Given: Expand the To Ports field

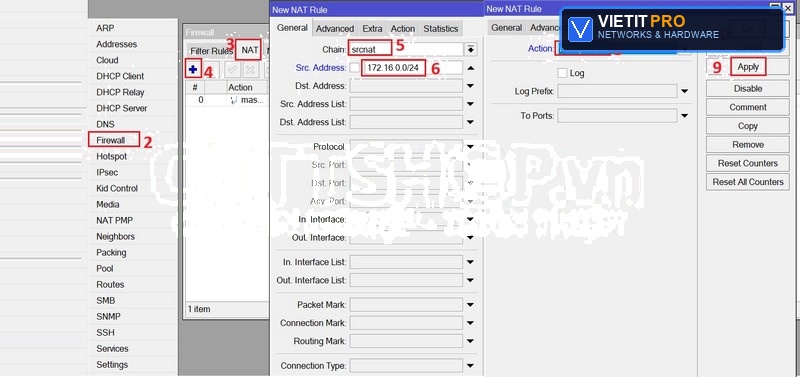Looking at the screenshot, I should pyautogui.click(x=685, y=116).
